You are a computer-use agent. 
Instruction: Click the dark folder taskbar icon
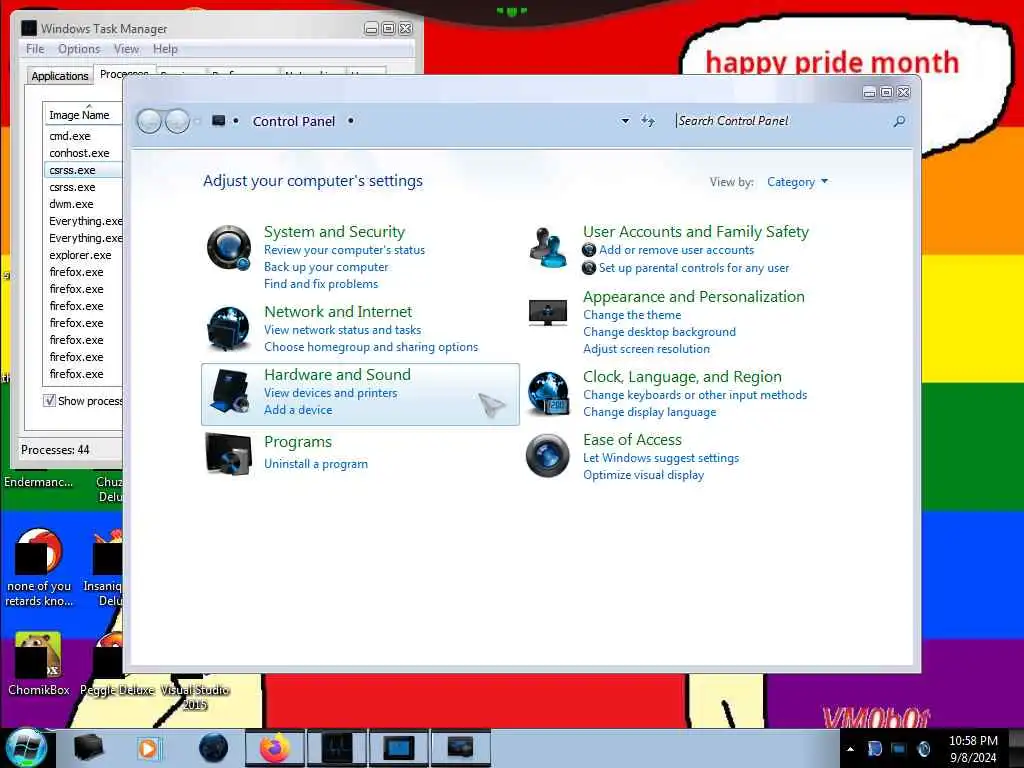pos(89,748)
